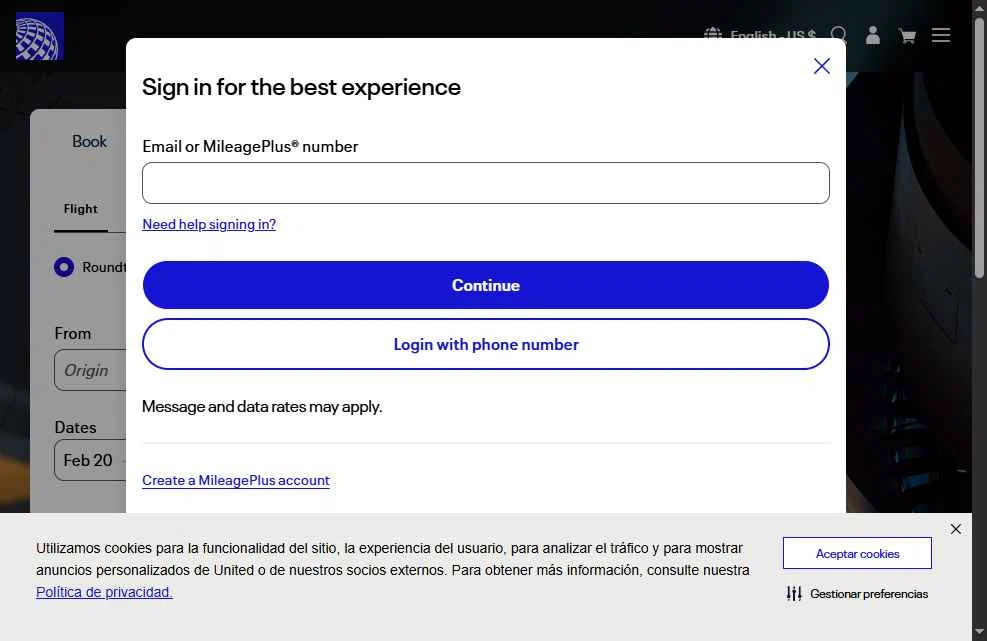The height and width of the screenshot is (641, 987).
Task: Dismiss the cookie banner
Action: click(x=956, y=529)
